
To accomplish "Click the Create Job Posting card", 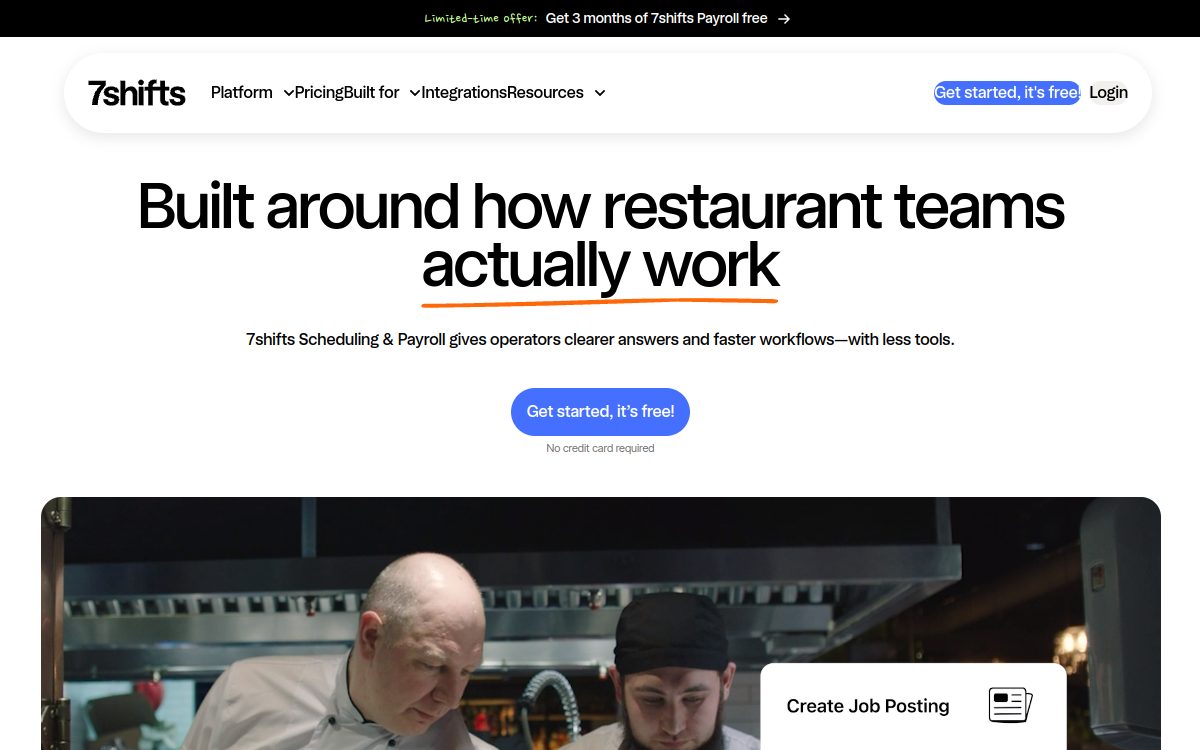I will (913, 706).
